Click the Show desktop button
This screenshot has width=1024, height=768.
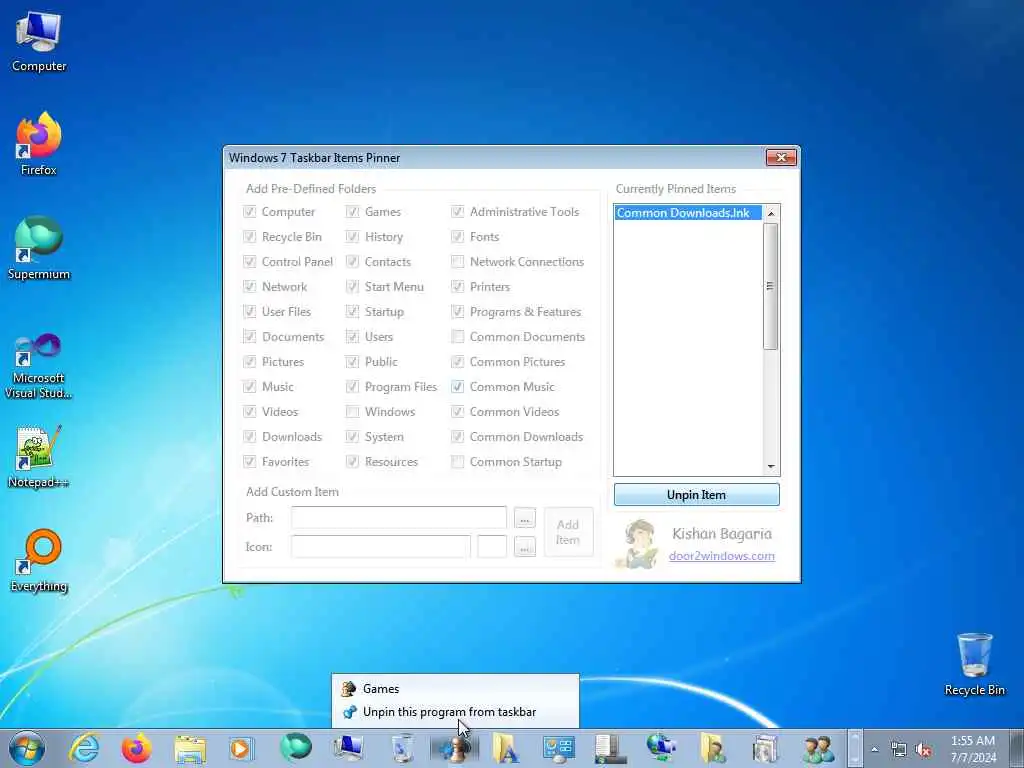(x=1016, y=748)
